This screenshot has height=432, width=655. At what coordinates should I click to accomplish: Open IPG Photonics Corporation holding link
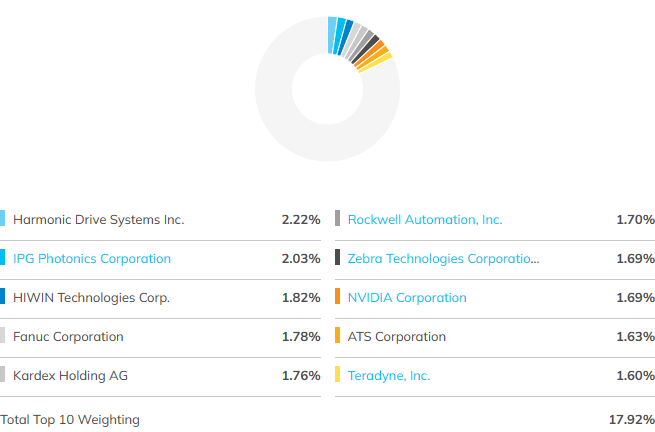tap(92, 259)
